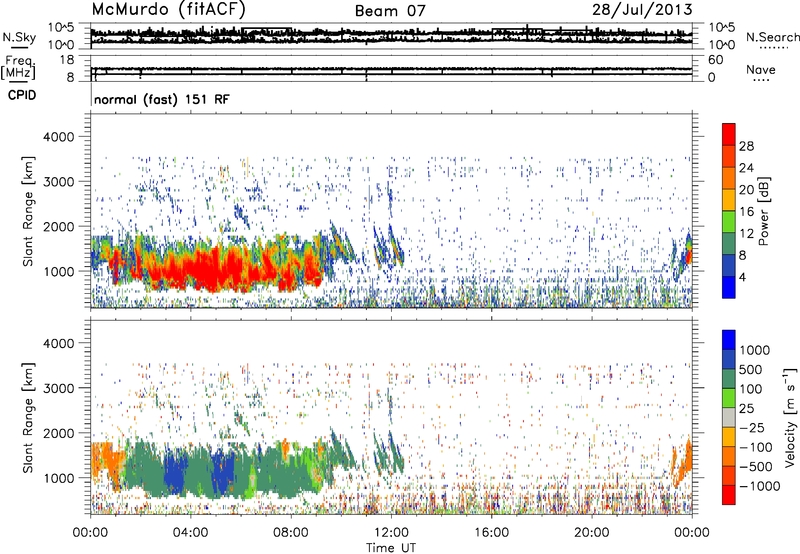
Task: Click the '04:00' time tick label
Action: [190, 533]
